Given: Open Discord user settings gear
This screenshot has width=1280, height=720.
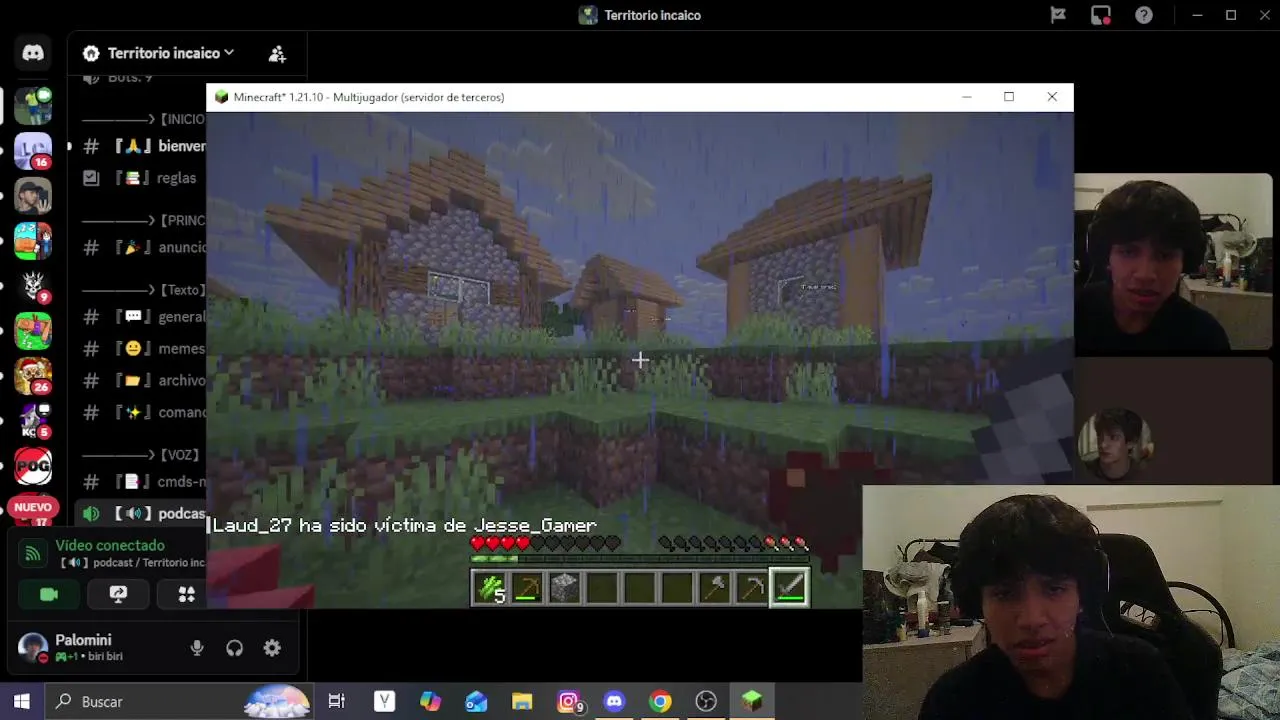Looking at the screenshot, I should tap(272, 648).
